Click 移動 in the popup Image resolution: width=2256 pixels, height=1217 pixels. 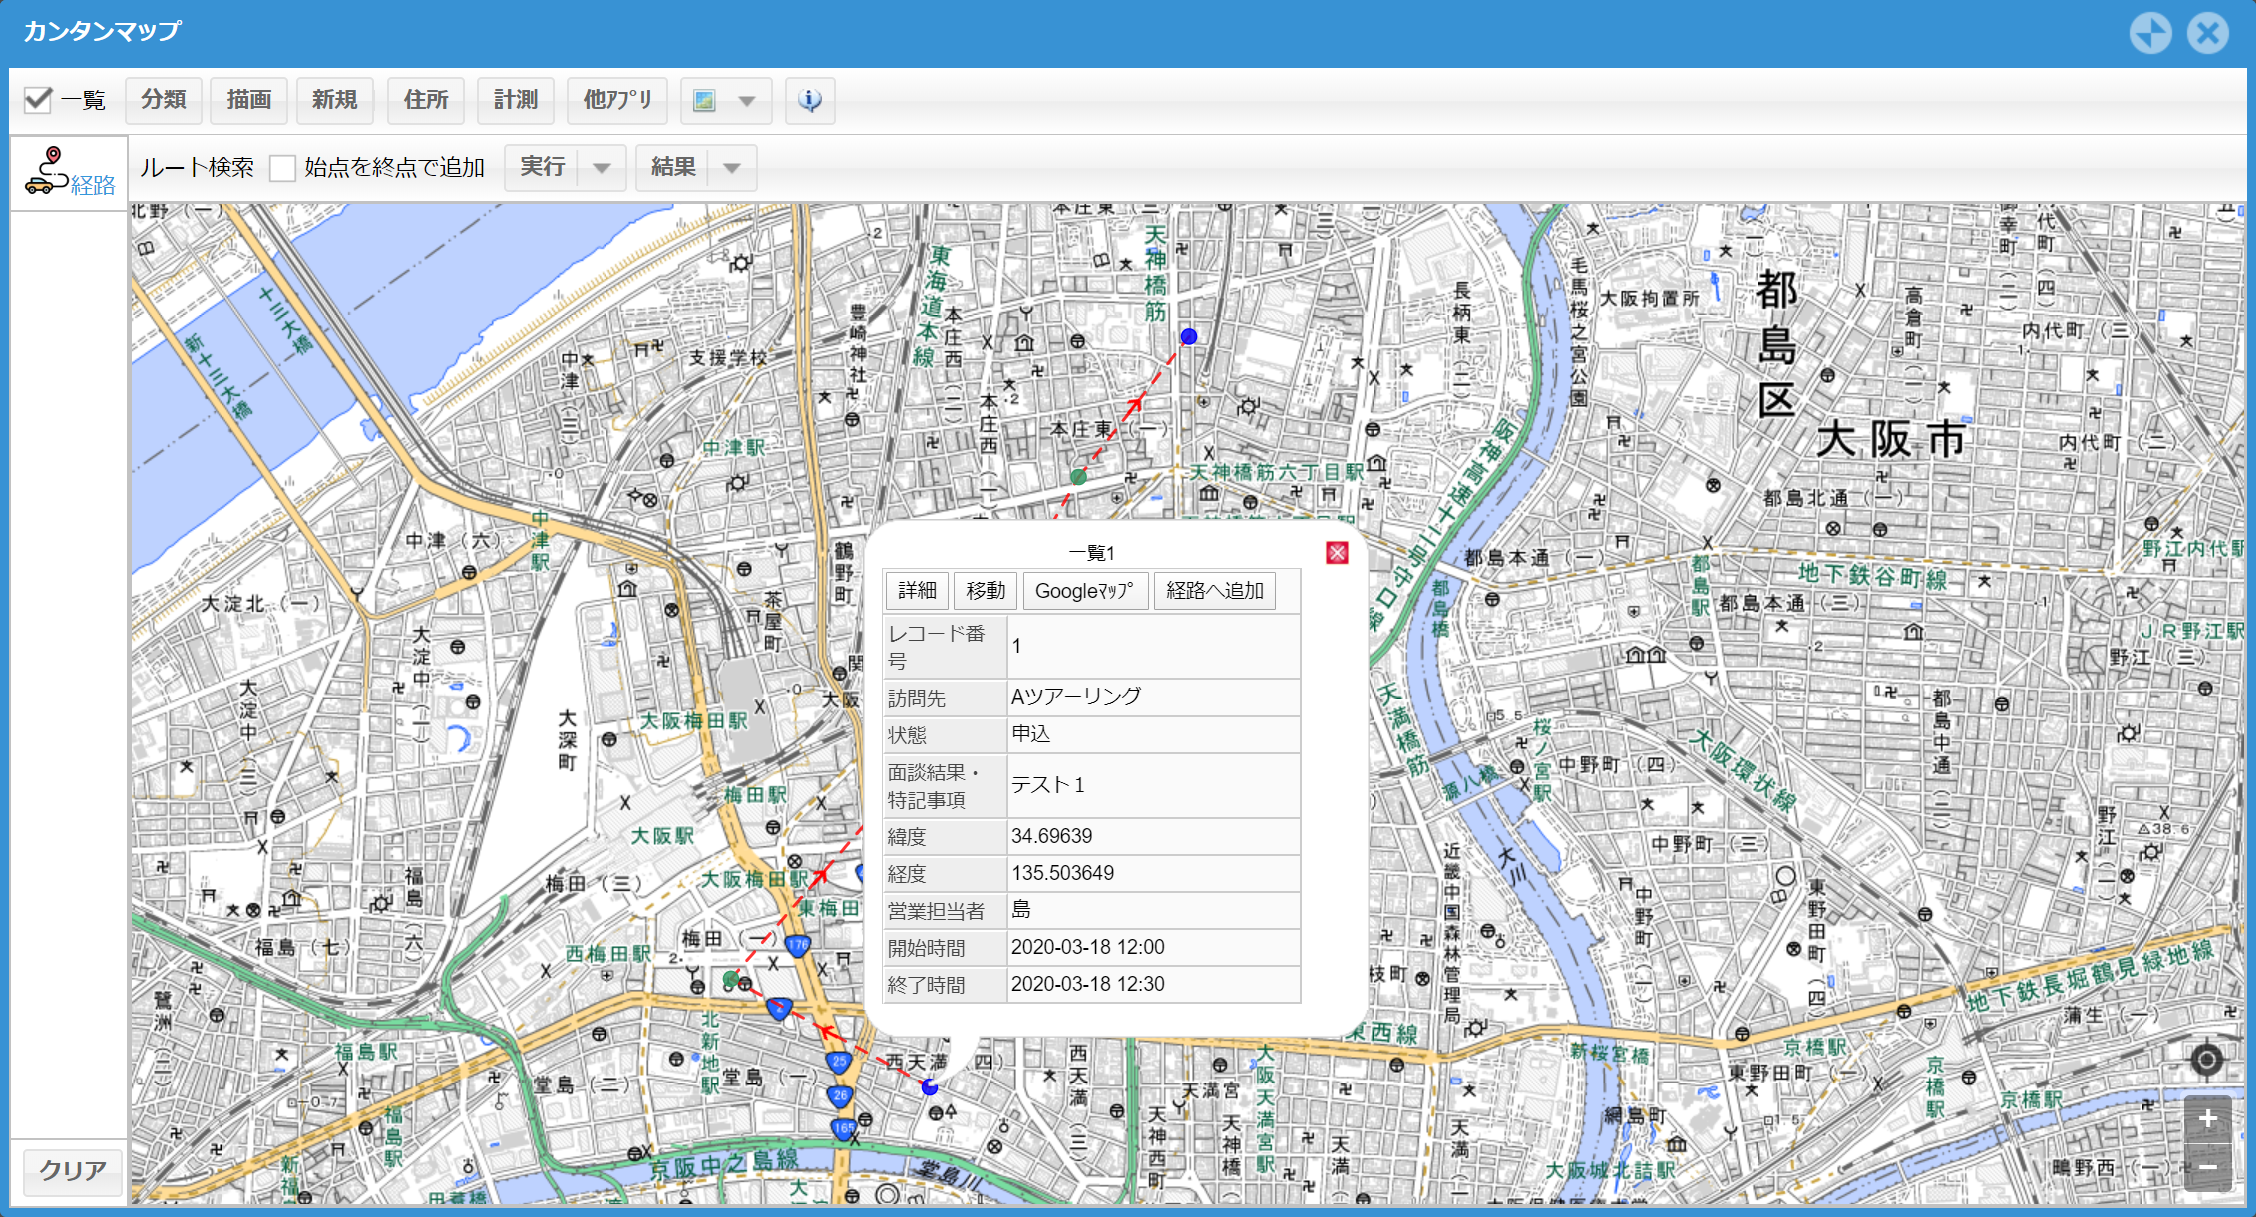(985, 591)
